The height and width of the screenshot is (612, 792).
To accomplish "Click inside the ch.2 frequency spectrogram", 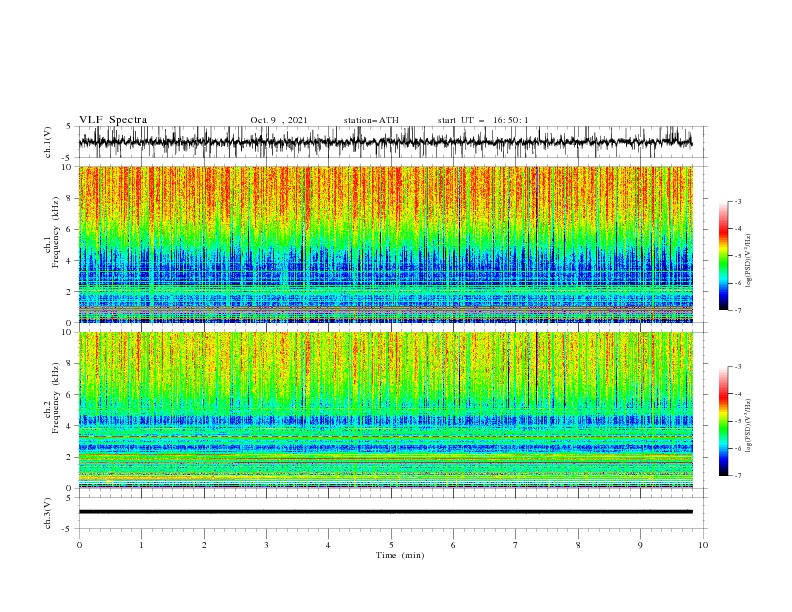I will [x=386, y=410].
